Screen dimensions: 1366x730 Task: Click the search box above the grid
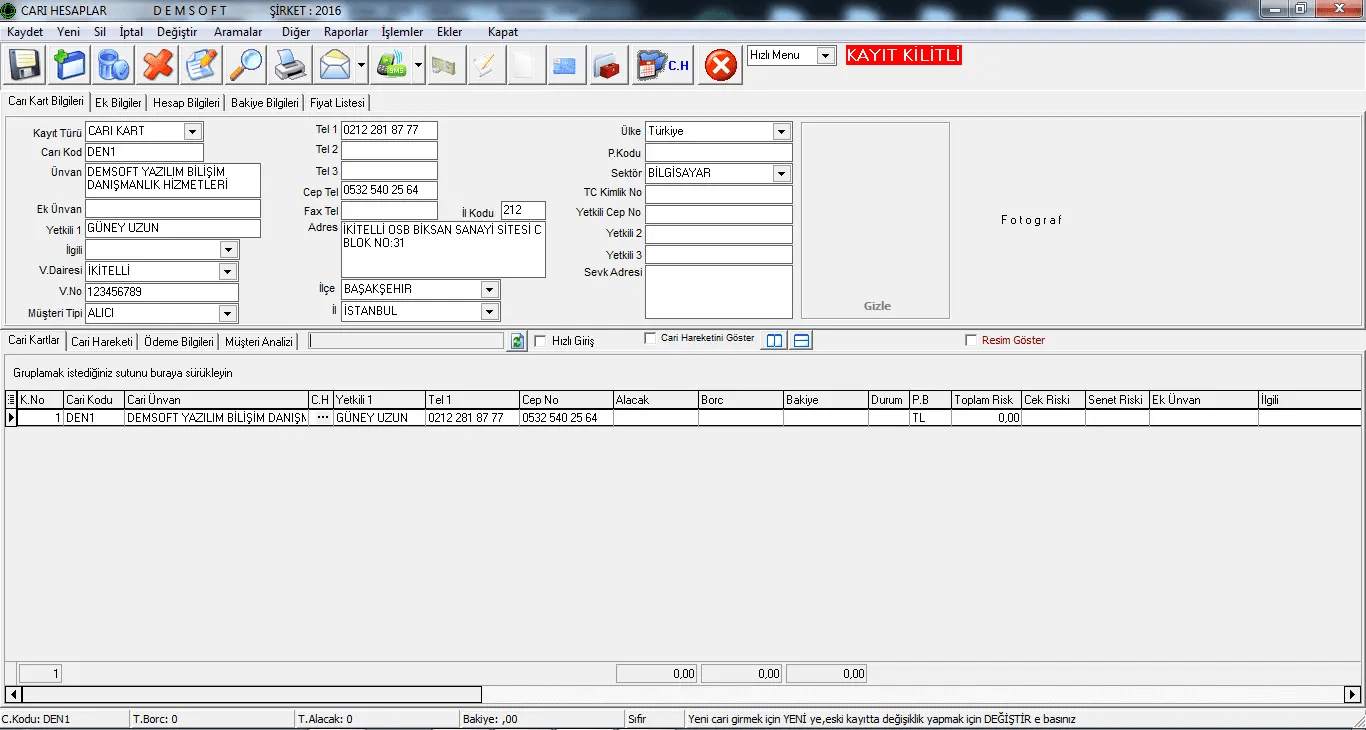tap(406, 341)
